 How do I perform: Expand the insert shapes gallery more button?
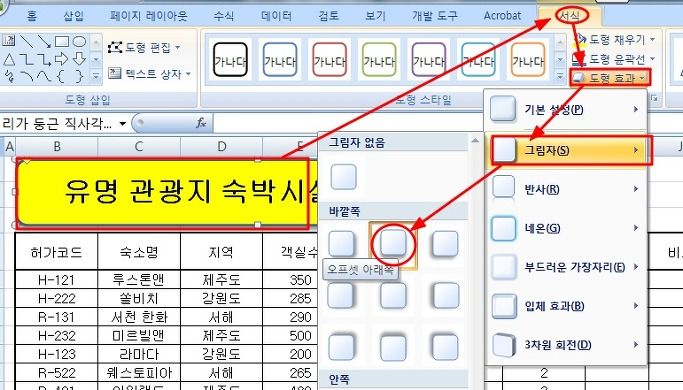[x=96, y=77]
